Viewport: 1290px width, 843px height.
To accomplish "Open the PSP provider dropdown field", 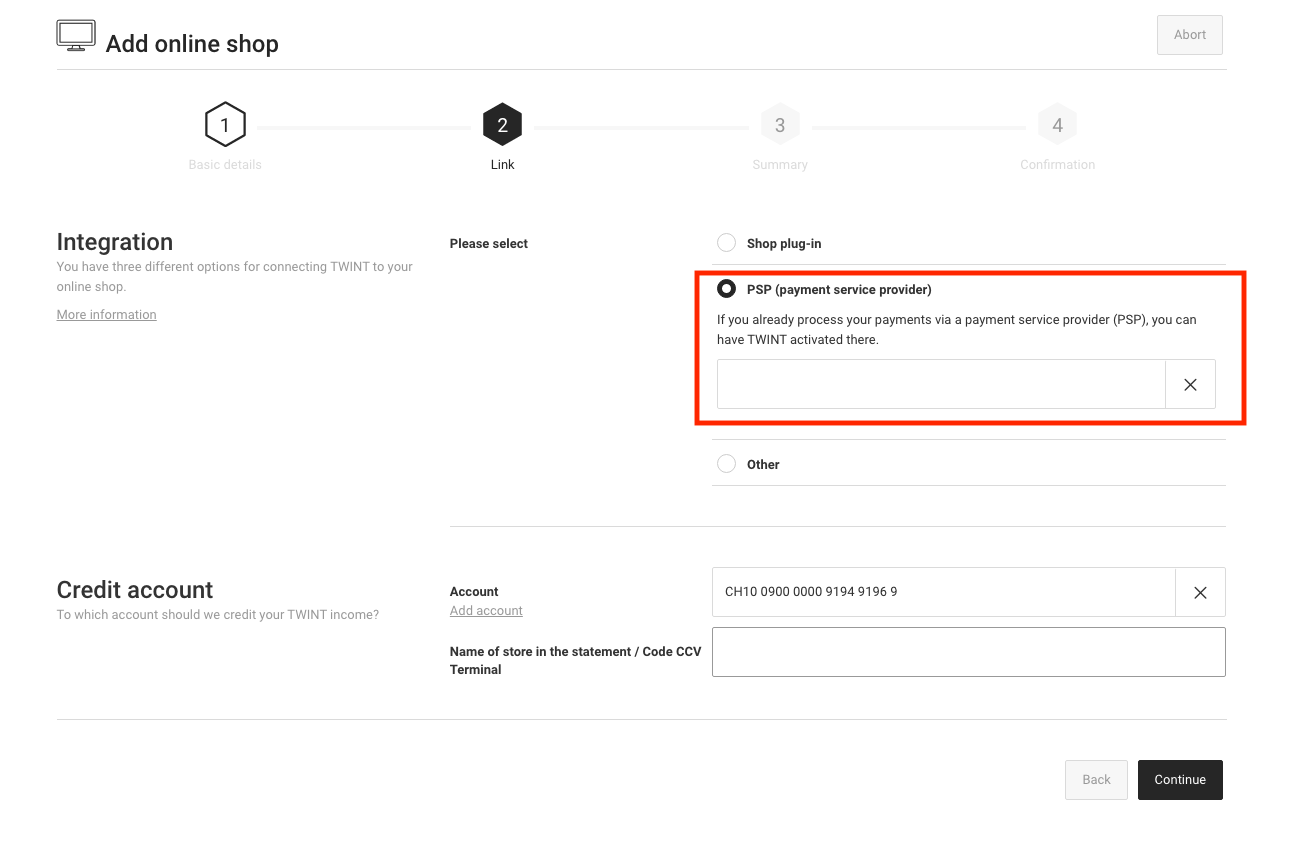I will [x=940, y=385].
